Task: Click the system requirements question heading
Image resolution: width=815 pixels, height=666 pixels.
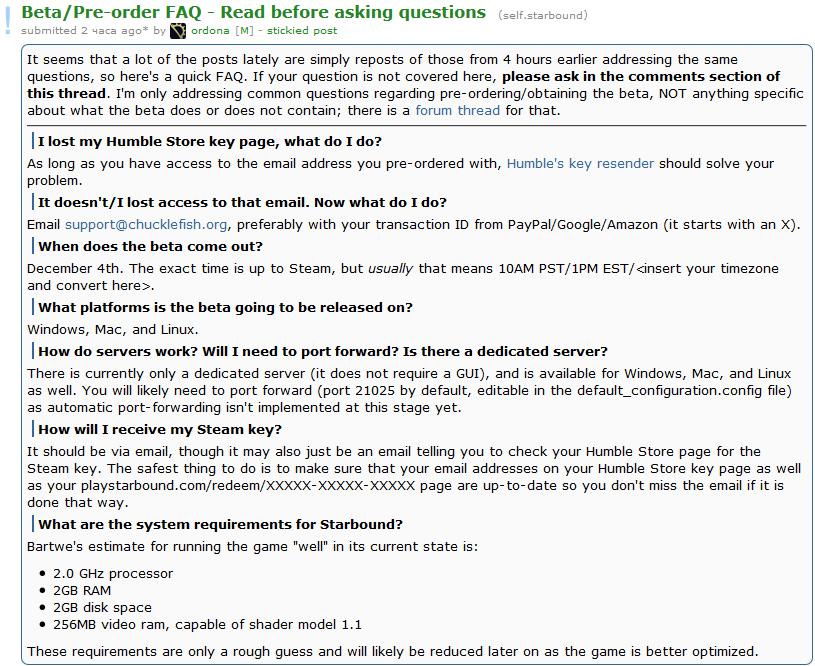Action: pos(220,524)
